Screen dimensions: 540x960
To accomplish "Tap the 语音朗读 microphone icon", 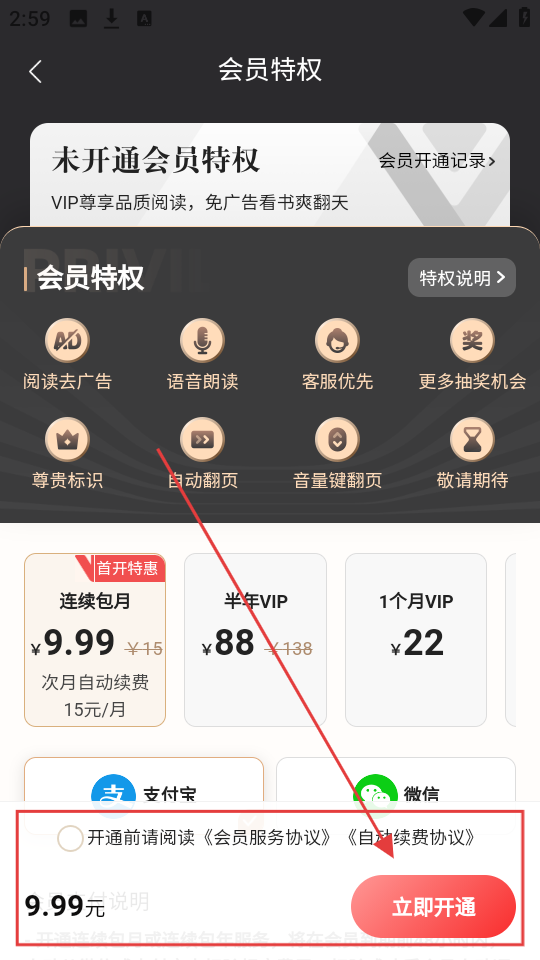I will coord(202,340).
